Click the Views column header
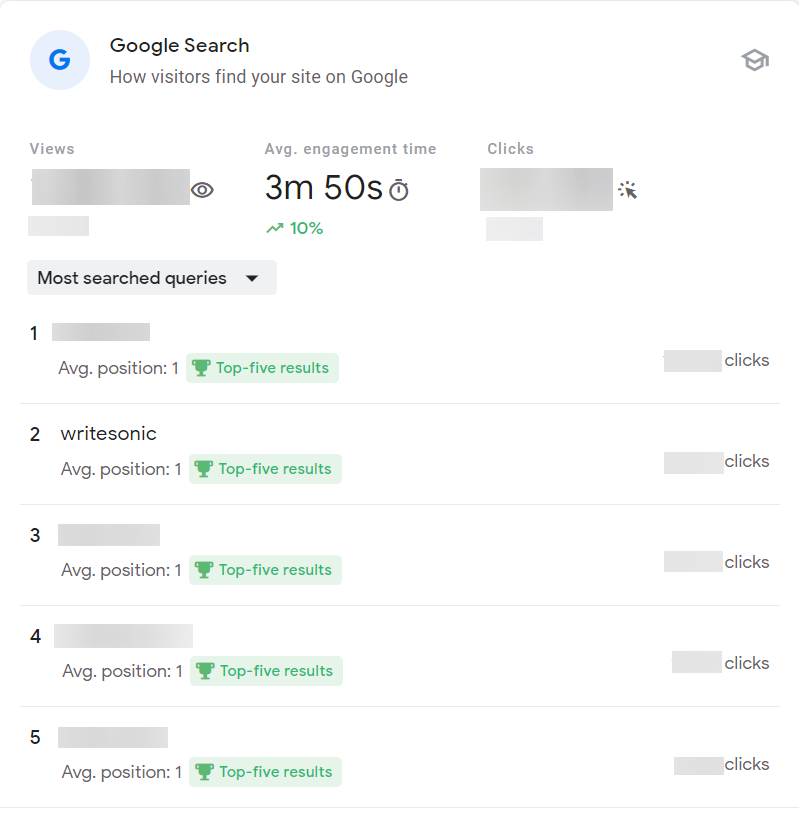 (x=51, y=148)
